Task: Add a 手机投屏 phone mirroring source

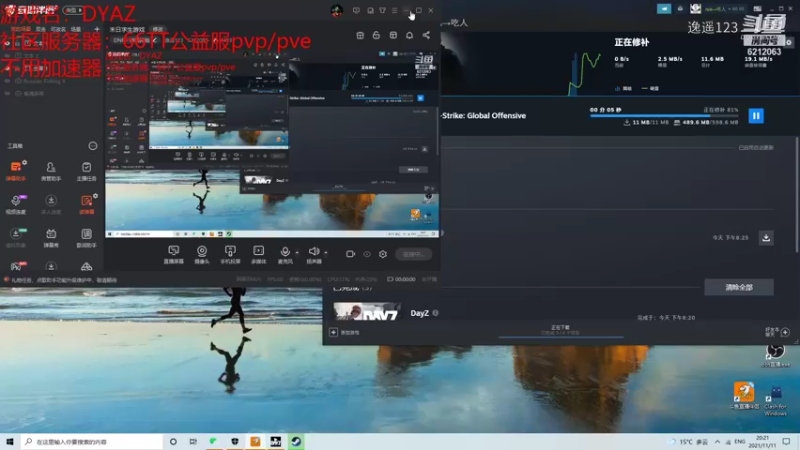Action: pyautogui.click(x=230, y=254)
